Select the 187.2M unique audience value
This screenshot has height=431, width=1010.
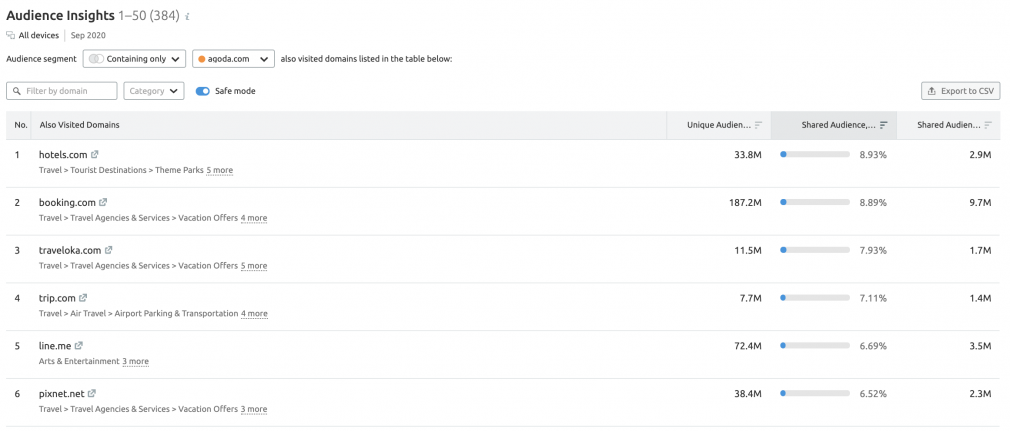(x=745, y=202)
